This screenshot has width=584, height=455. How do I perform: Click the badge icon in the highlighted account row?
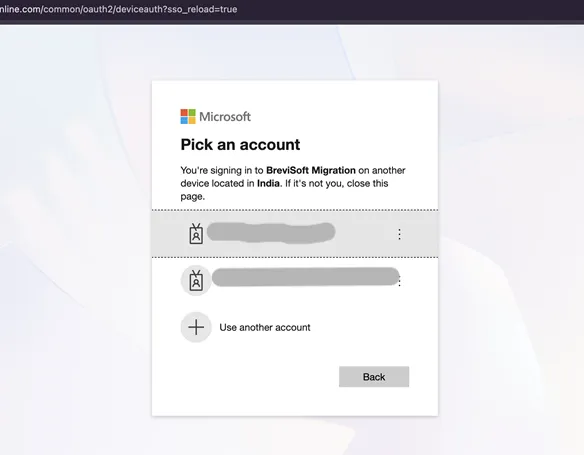tap(196, 234)
